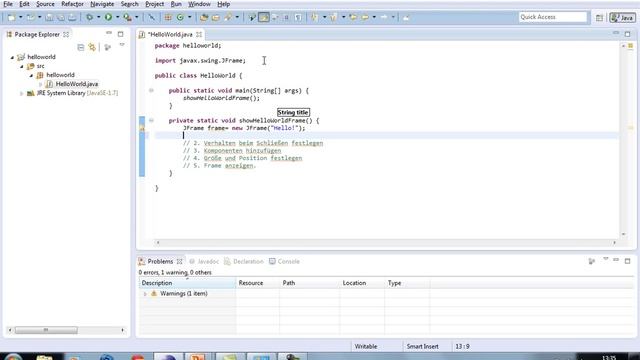This screenshot has height=360, width=640.
Task: Run the program with green play icon
Action: (x=108, y=17)
